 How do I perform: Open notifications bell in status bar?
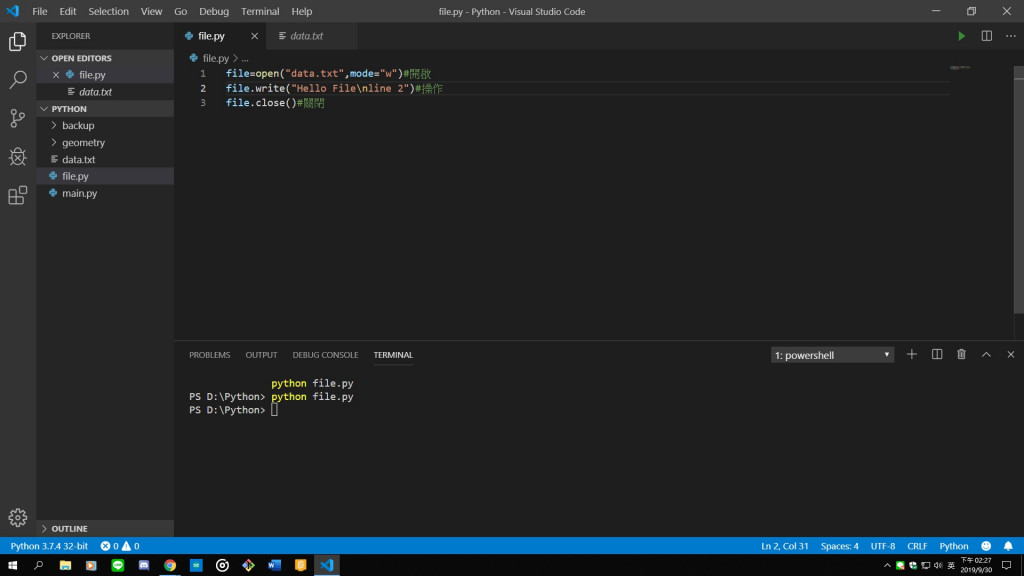(1008, 546)
